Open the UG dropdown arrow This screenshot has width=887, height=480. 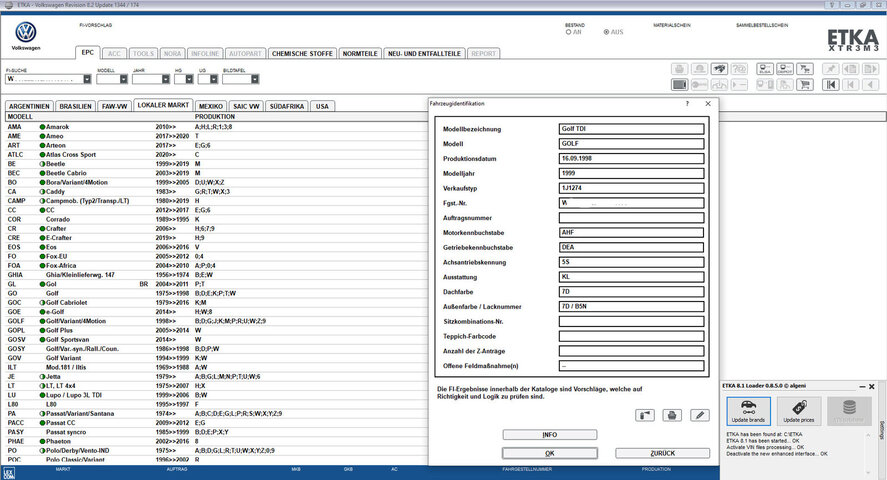pyautogui.click(x=213, y=79)
